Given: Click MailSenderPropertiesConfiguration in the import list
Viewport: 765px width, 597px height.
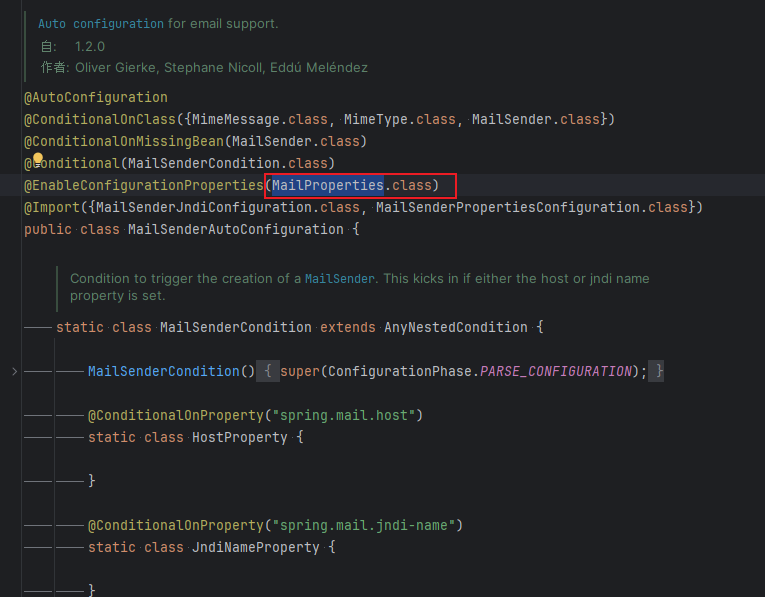Looking at the screenshot, I should tap(508, 207).
